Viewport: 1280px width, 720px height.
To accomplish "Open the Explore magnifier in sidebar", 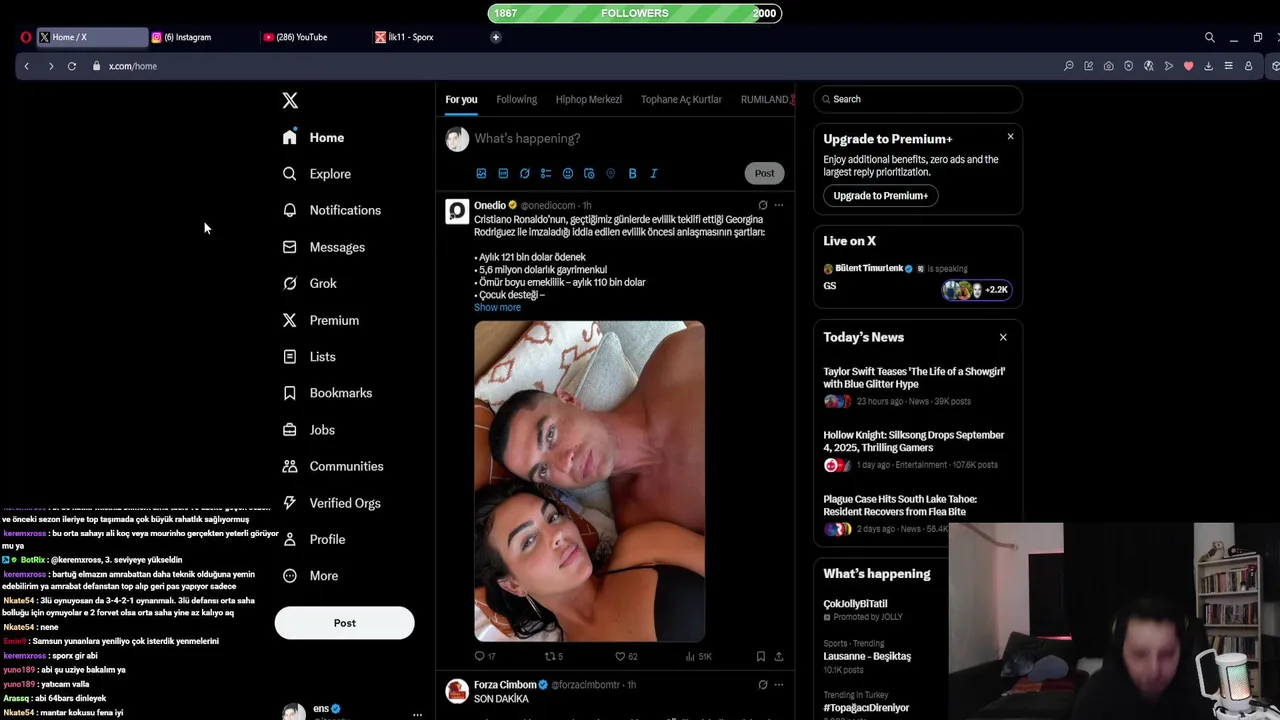I will pos(289,174).
